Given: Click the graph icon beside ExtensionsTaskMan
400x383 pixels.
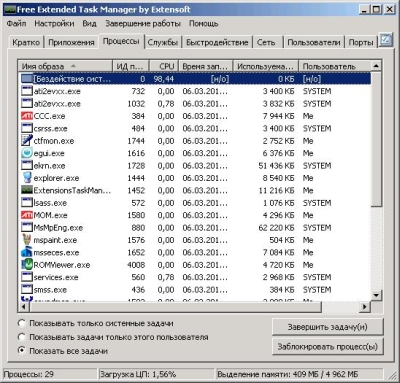Looking at the screenshot, I should click(27, 190).
